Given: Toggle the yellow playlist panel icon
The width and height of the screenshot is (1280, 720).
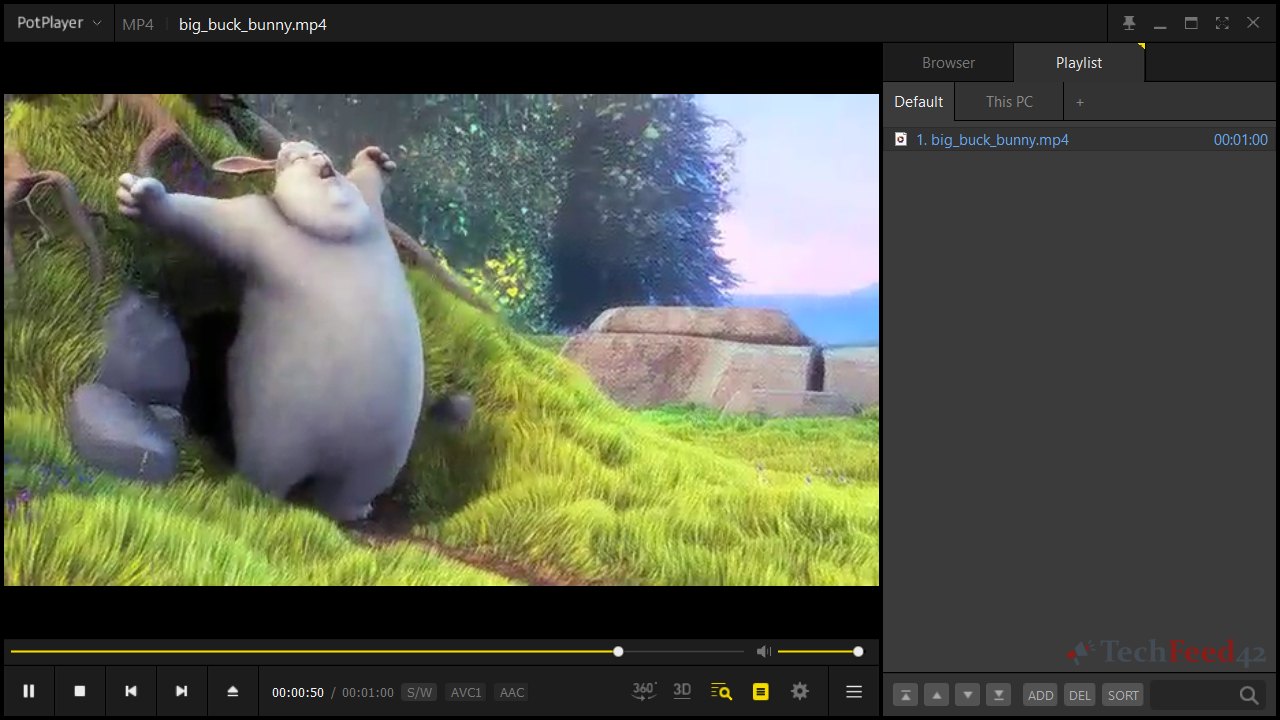Looking at the screenshot, I should coord(760,691).
